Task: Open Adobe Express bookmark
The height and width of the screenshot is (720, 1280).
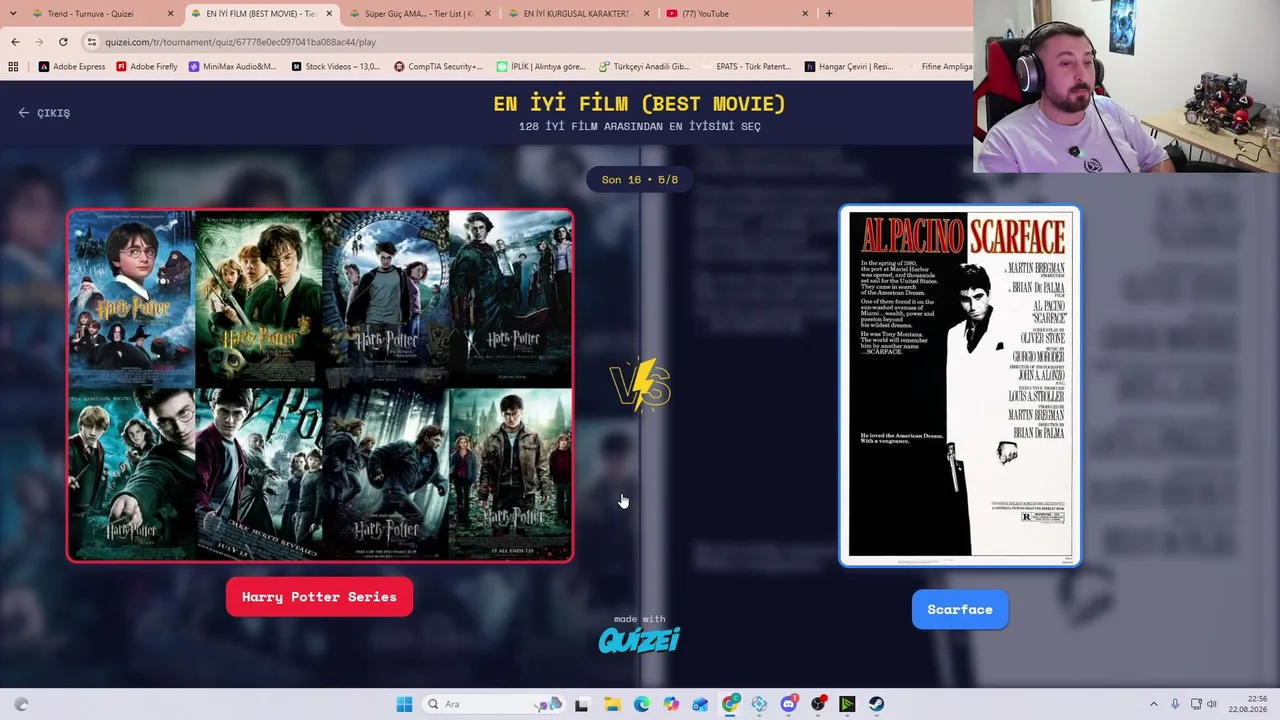Action: 72,67
